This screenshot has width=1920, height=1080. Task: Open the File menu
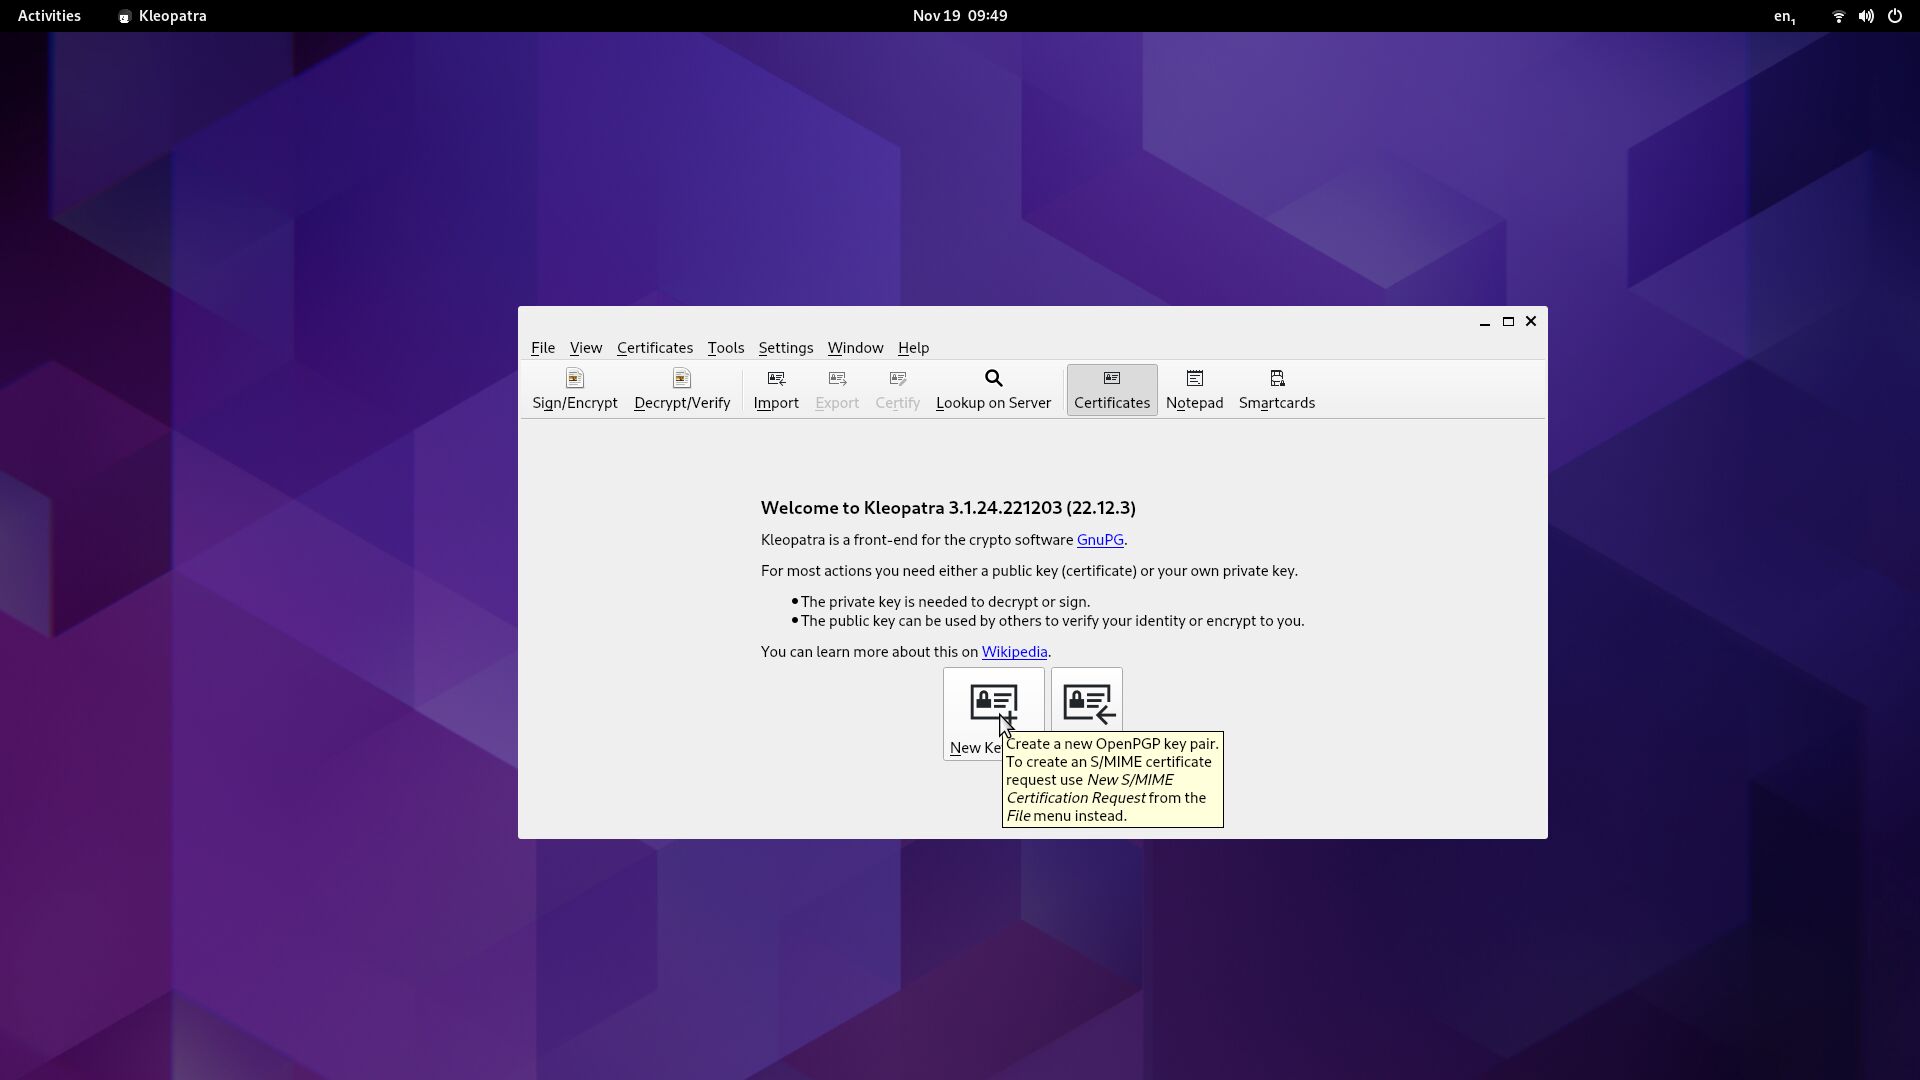click(x=542, y=347)
